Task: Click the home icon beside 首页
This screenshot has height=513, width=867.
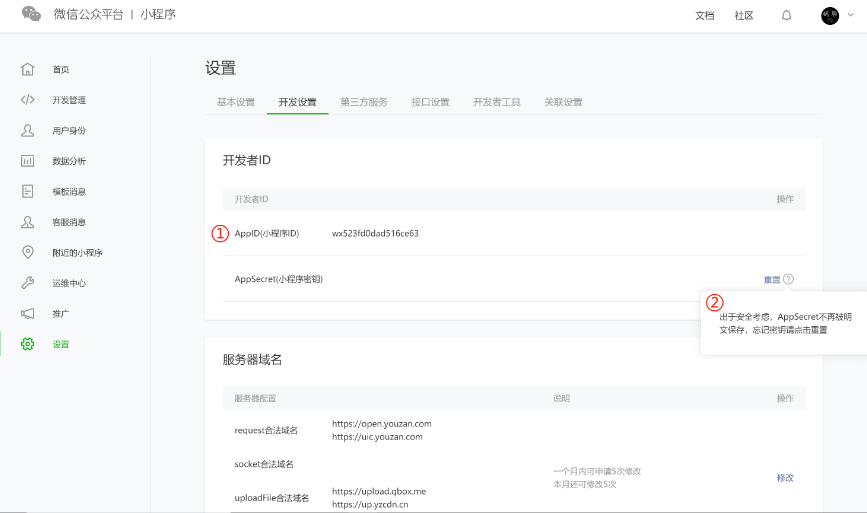Action: [x=28, y=69]
